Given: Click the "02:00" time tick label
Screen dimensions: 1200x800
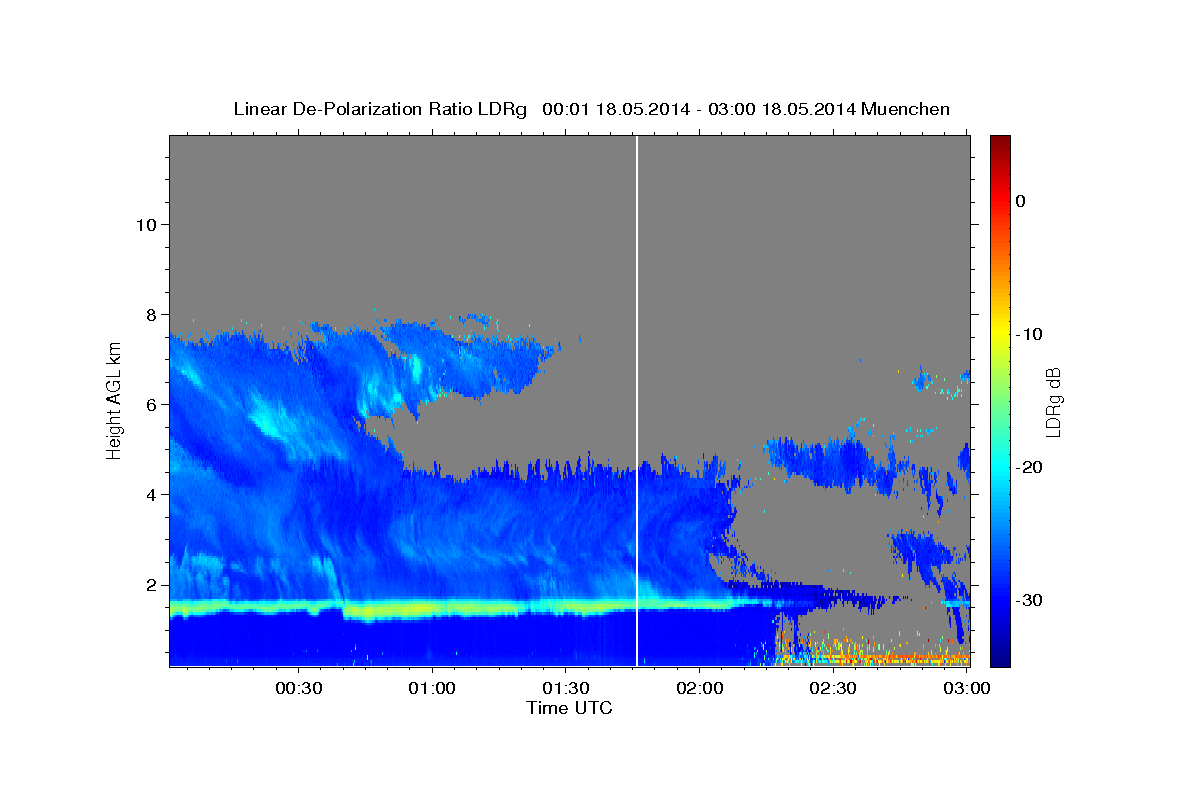Looking at the screenshot, I should [698, 689].
